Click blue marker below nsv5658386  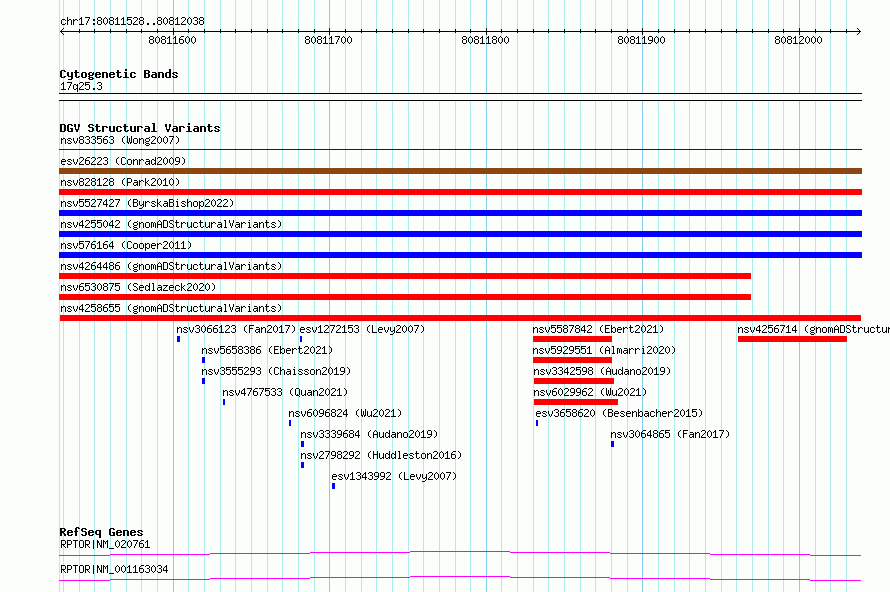[x=203, y=360]
